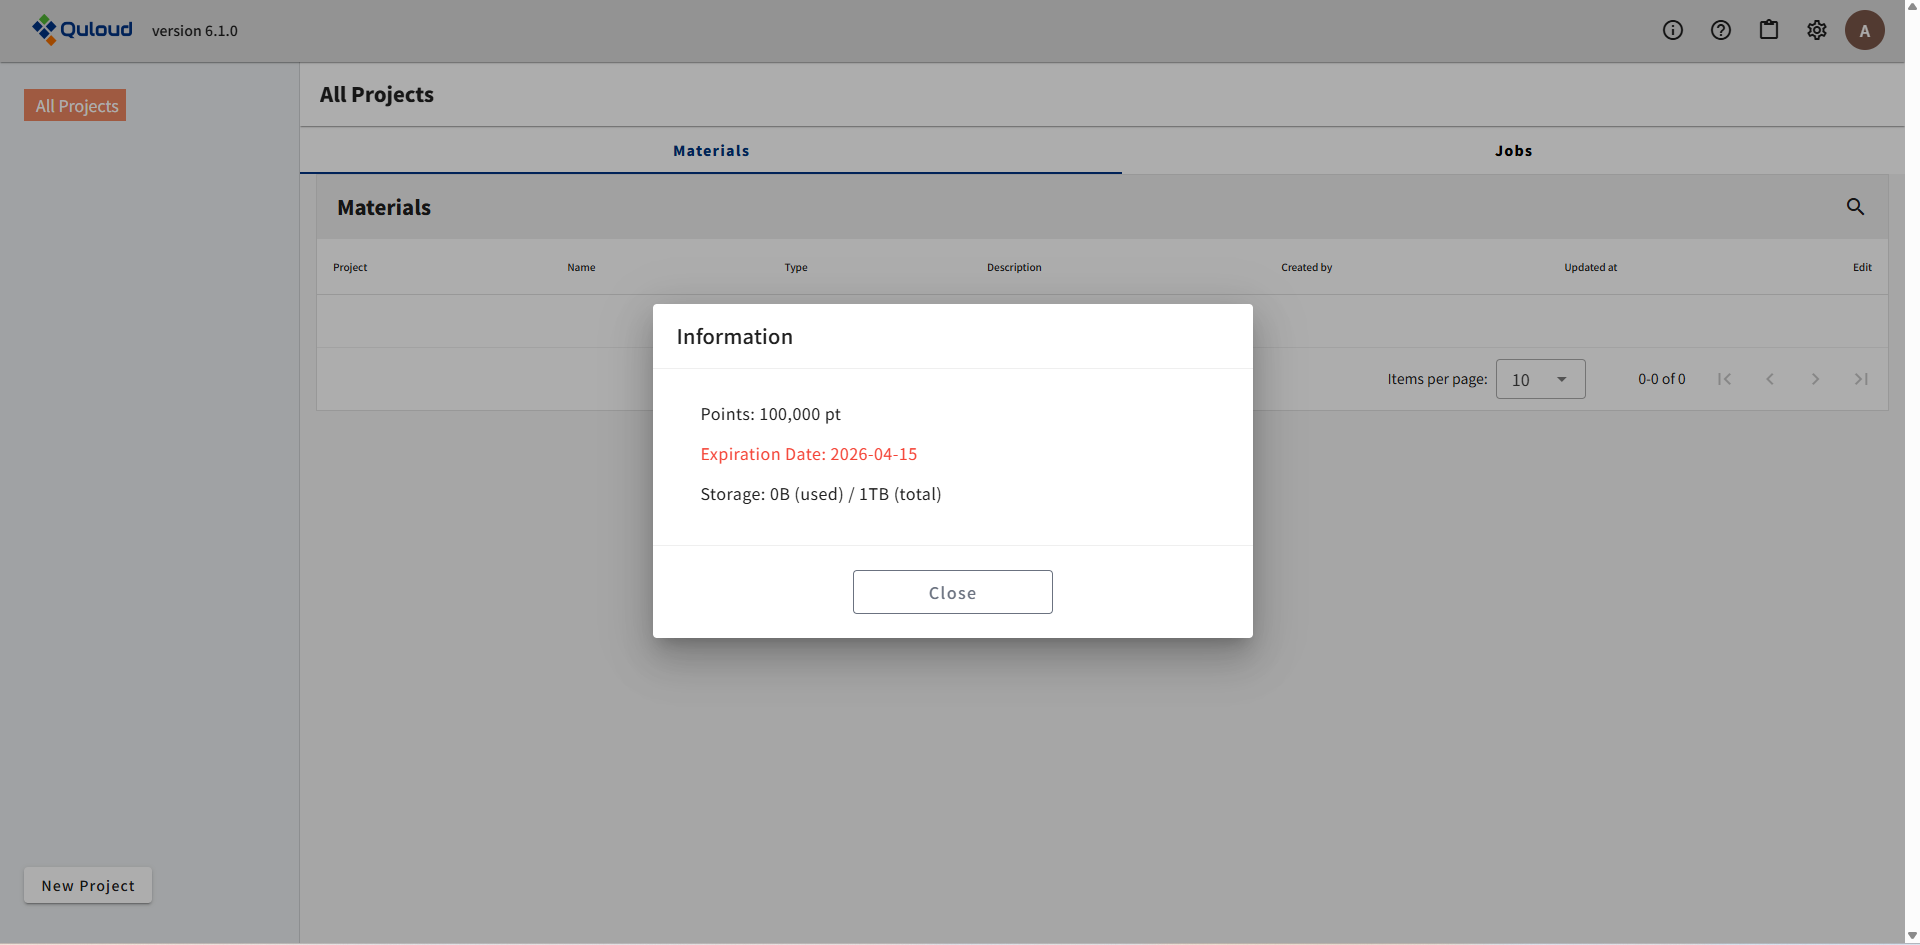Viewport: 1920px width, 945px height.
Task: Go to next page arrow
Action: (x=1815, y=379)
